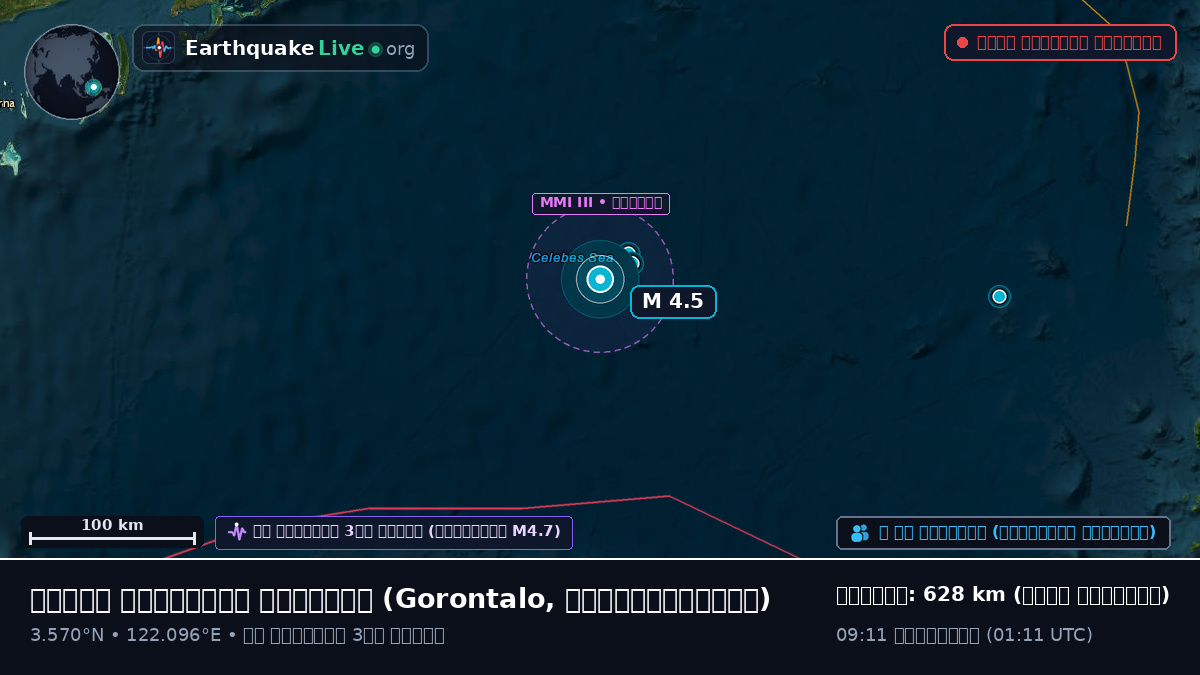1200x675 pixels.
Task: Click the M 4.5 magnitude label
Action: pos(673,301)
